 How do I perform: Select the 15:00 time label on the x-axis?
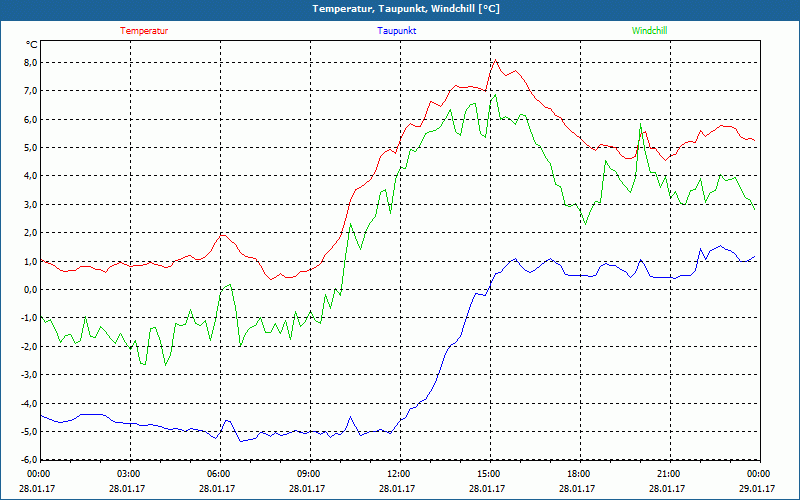(x=489, y=474)
